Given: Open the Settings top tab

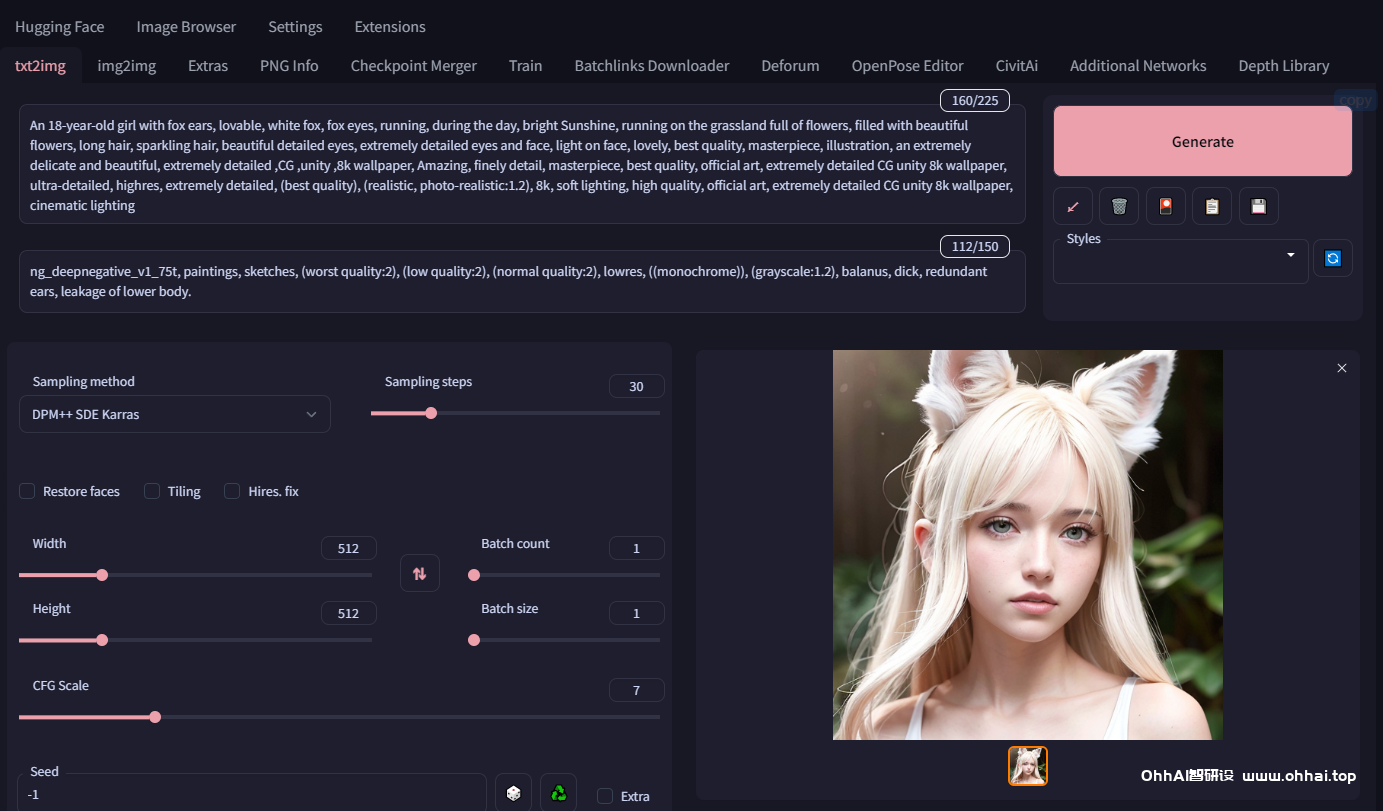Looking at the screenshot, I should (x=295, y=27).
